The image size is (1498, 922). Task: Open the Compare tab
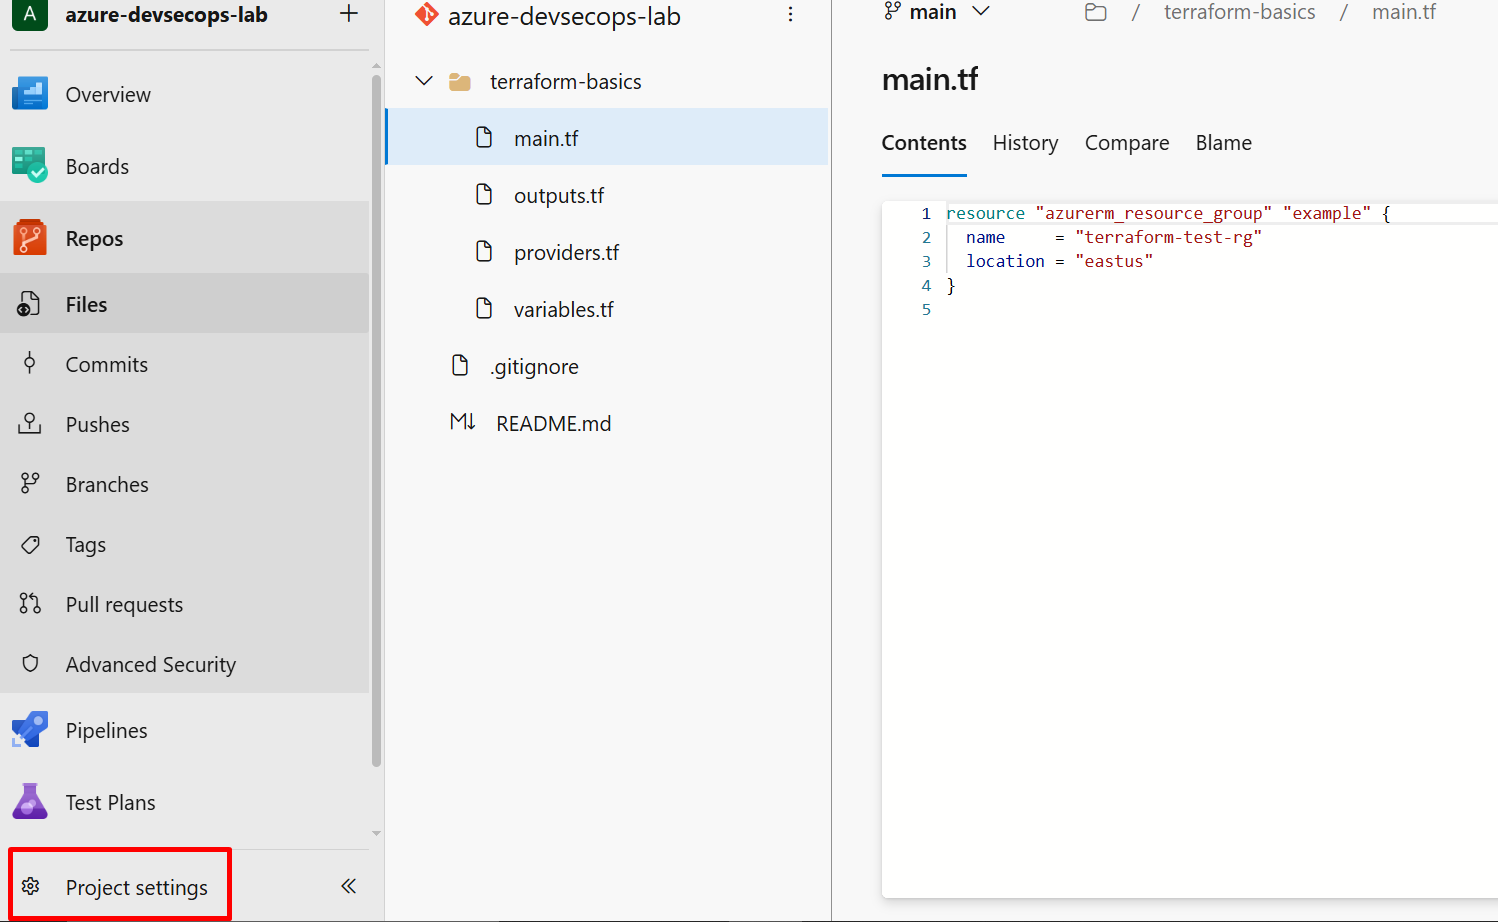(x=1126, y=143)
